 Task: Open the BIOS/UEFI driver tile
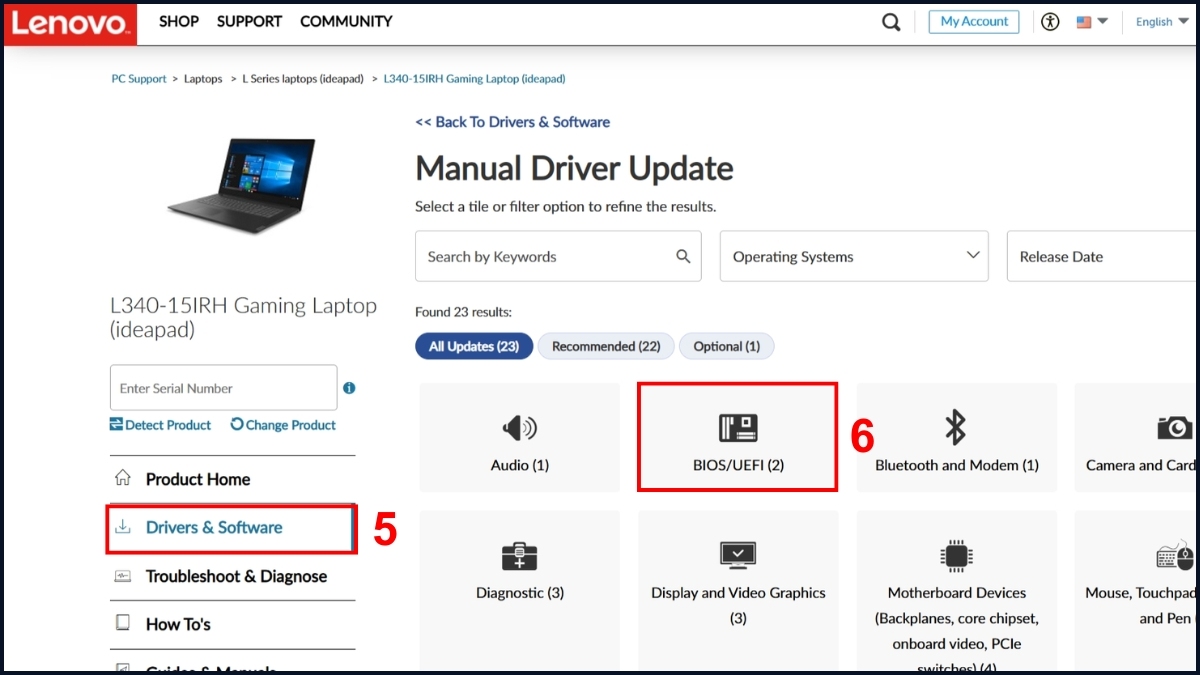tap(738, 438)
